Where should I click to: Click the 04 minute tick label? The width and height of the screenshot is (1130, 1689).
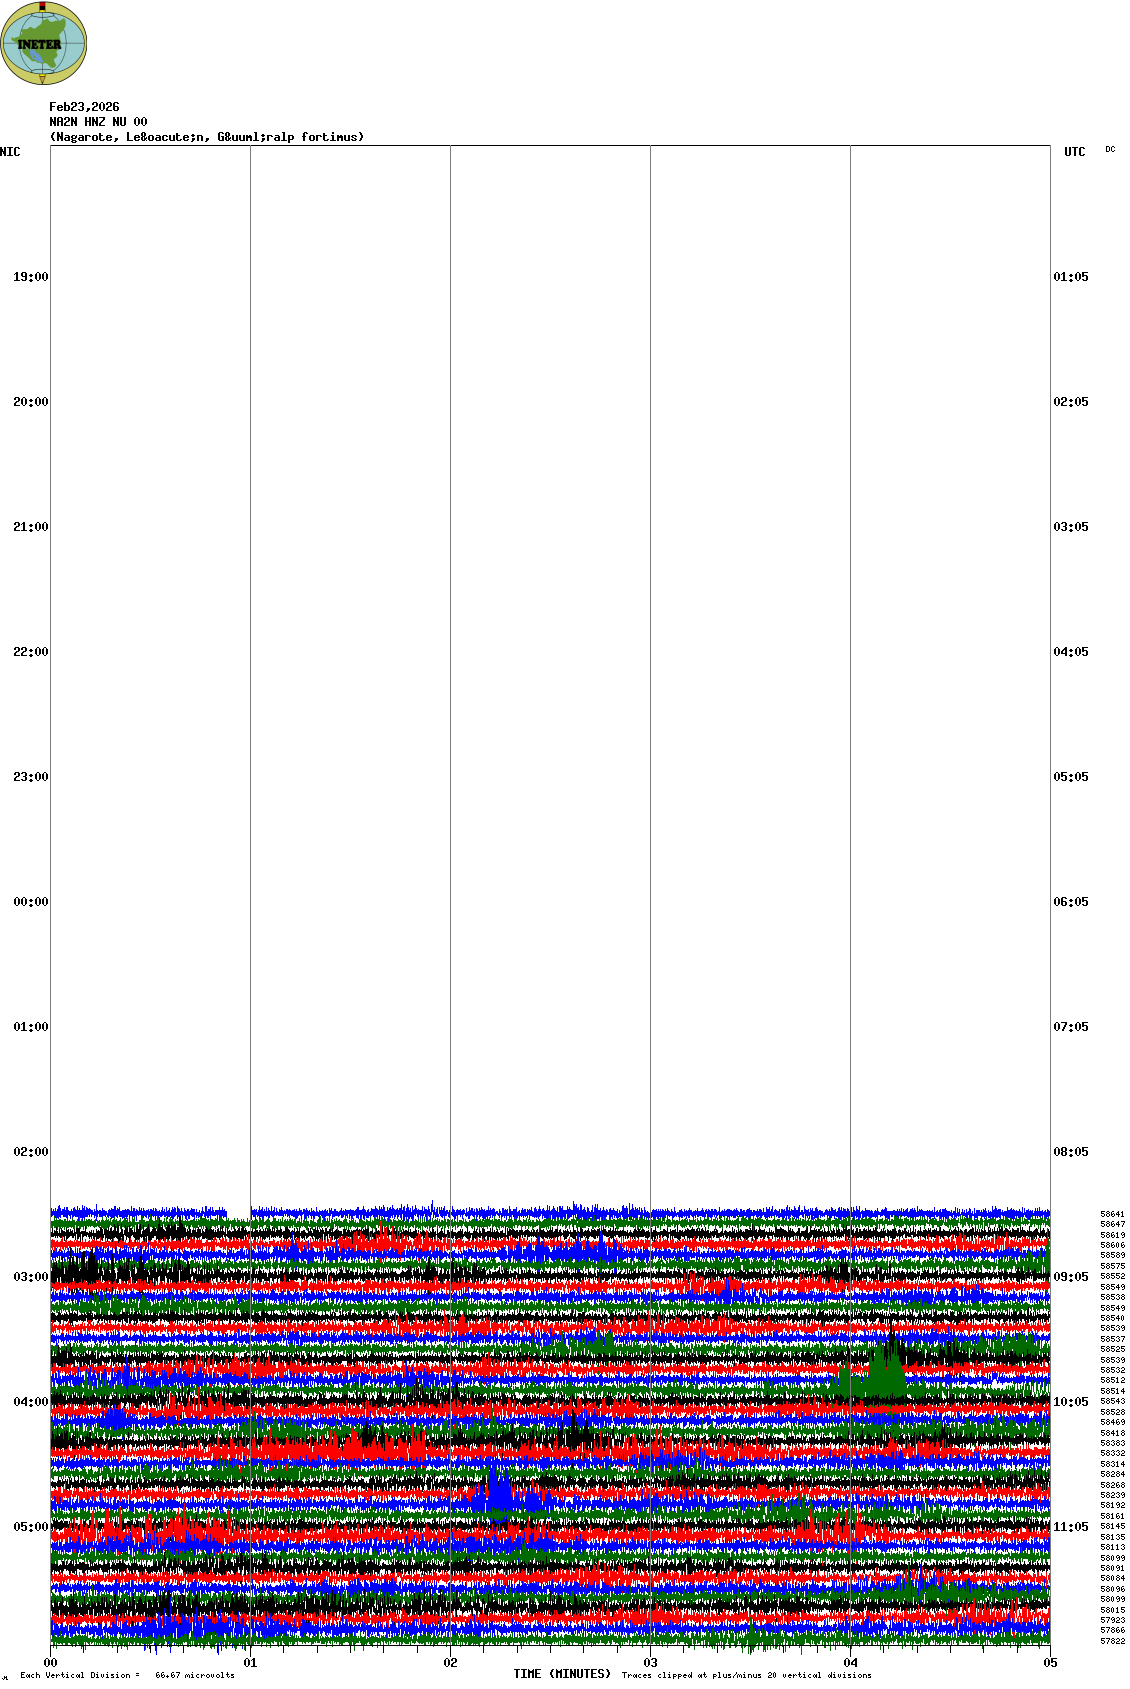pos(851,1663)
